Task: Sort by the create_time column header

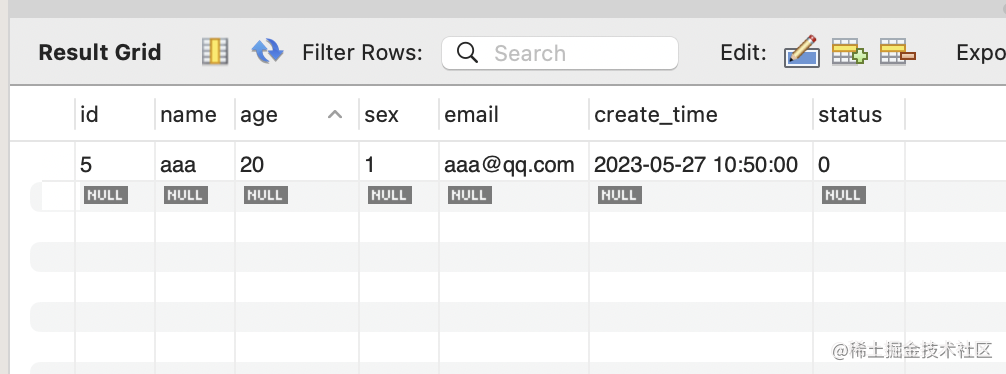Action: tap(701, 115)
